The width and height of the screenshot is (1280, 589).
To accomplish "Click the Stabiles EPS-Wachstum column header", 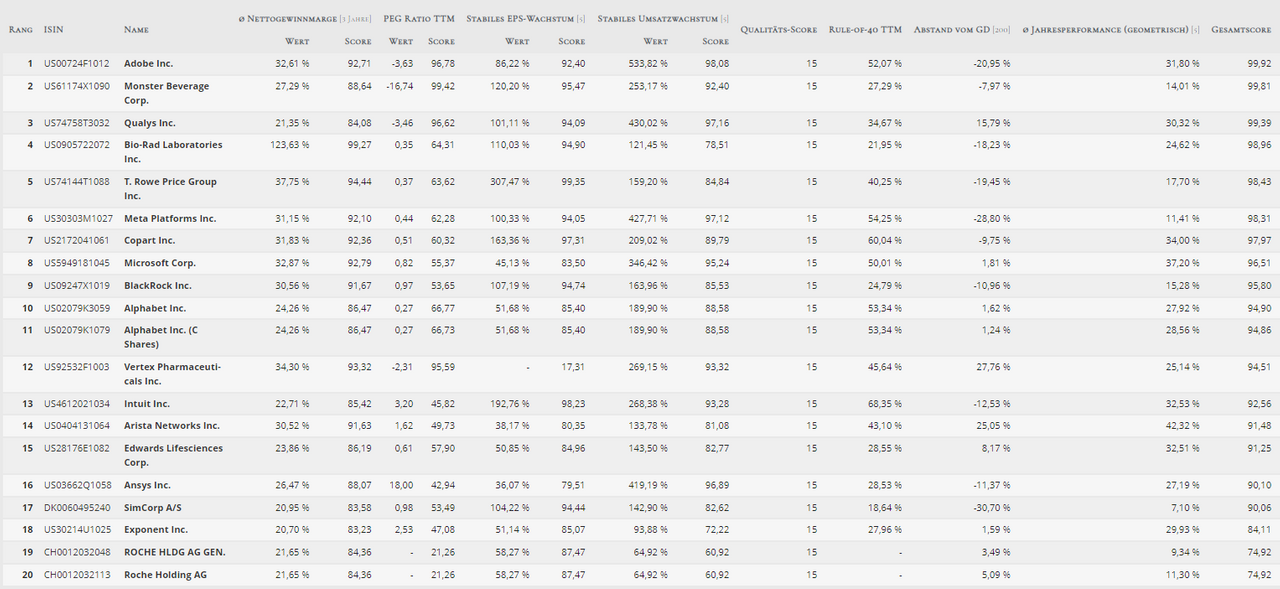I will coord(526,19).
